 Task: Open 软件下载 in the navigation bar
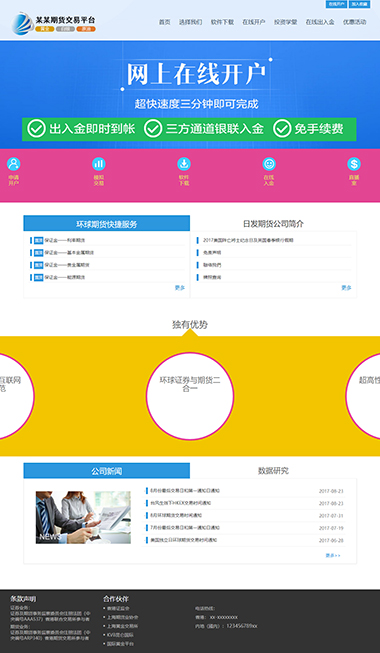click(222, 22)
